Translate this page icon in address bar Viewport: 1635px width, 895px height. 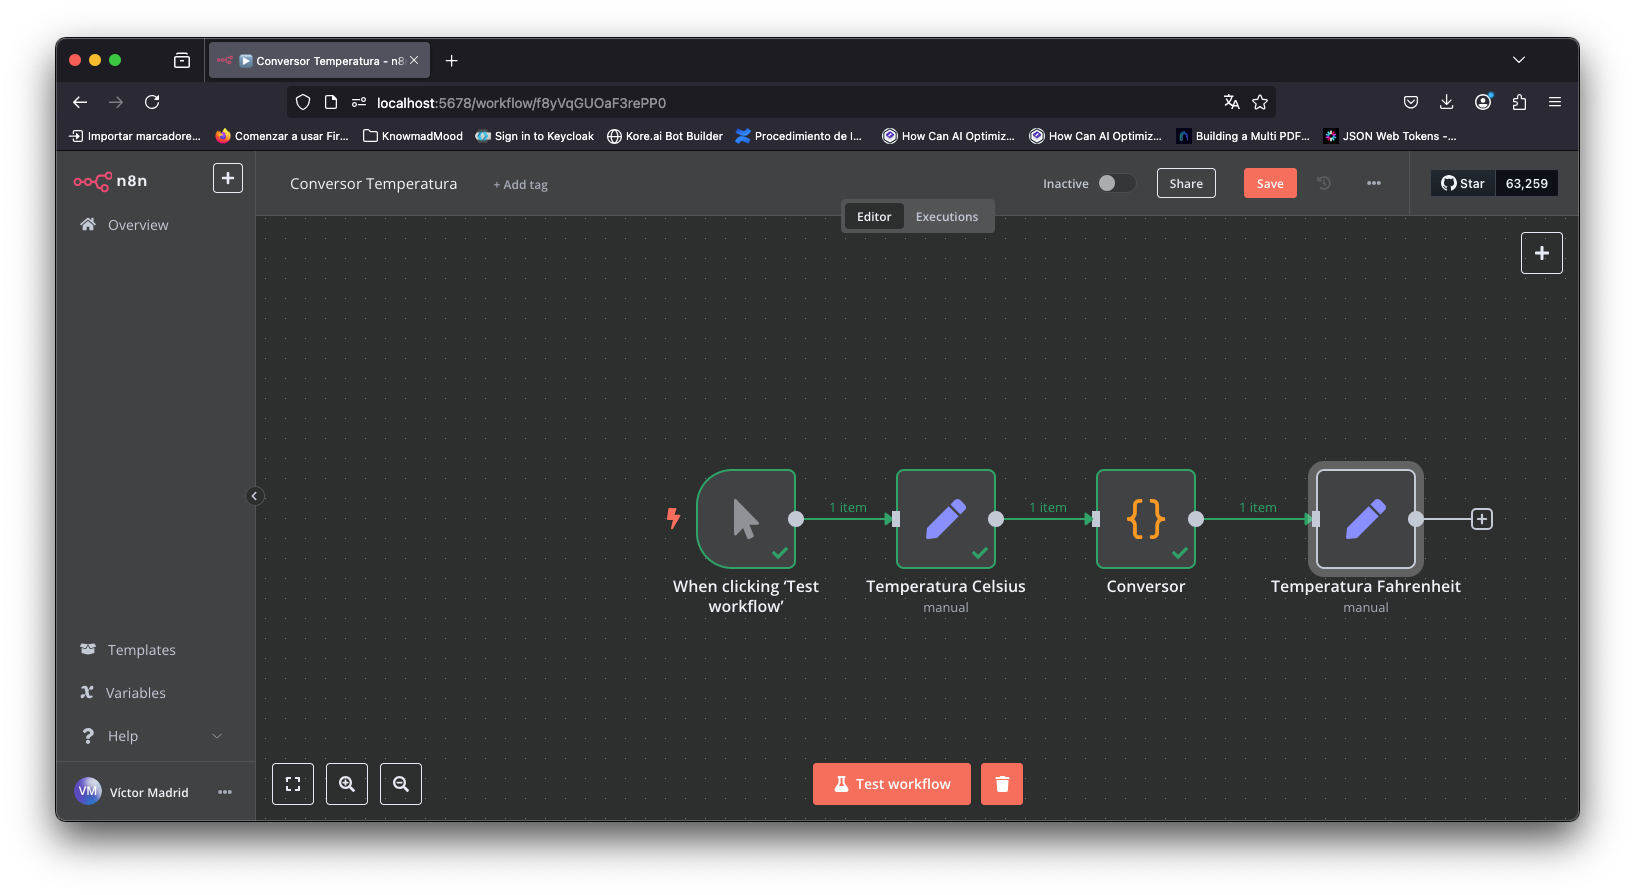[1232, 102]
